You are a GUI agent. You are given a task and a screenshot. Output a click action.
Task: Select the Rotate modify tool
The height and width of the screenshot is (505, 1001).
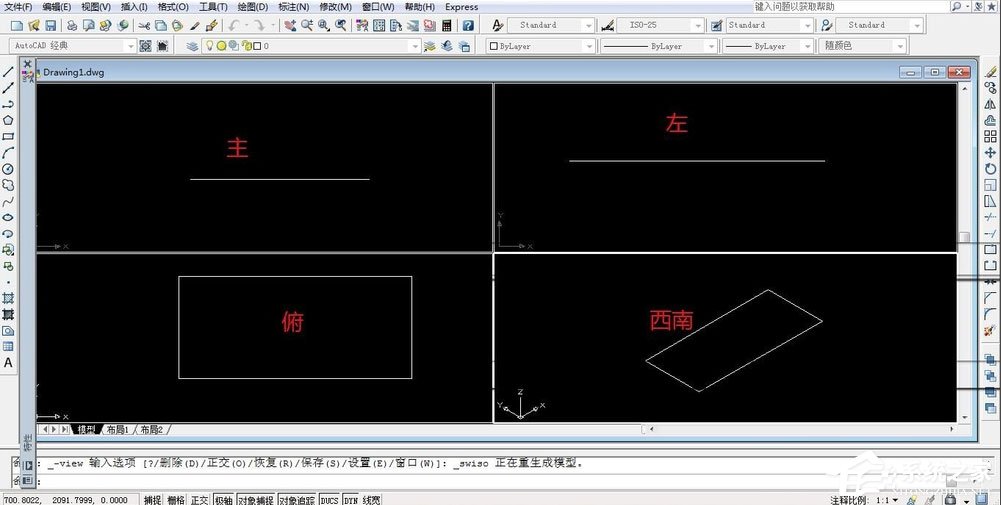coord(990,169)
